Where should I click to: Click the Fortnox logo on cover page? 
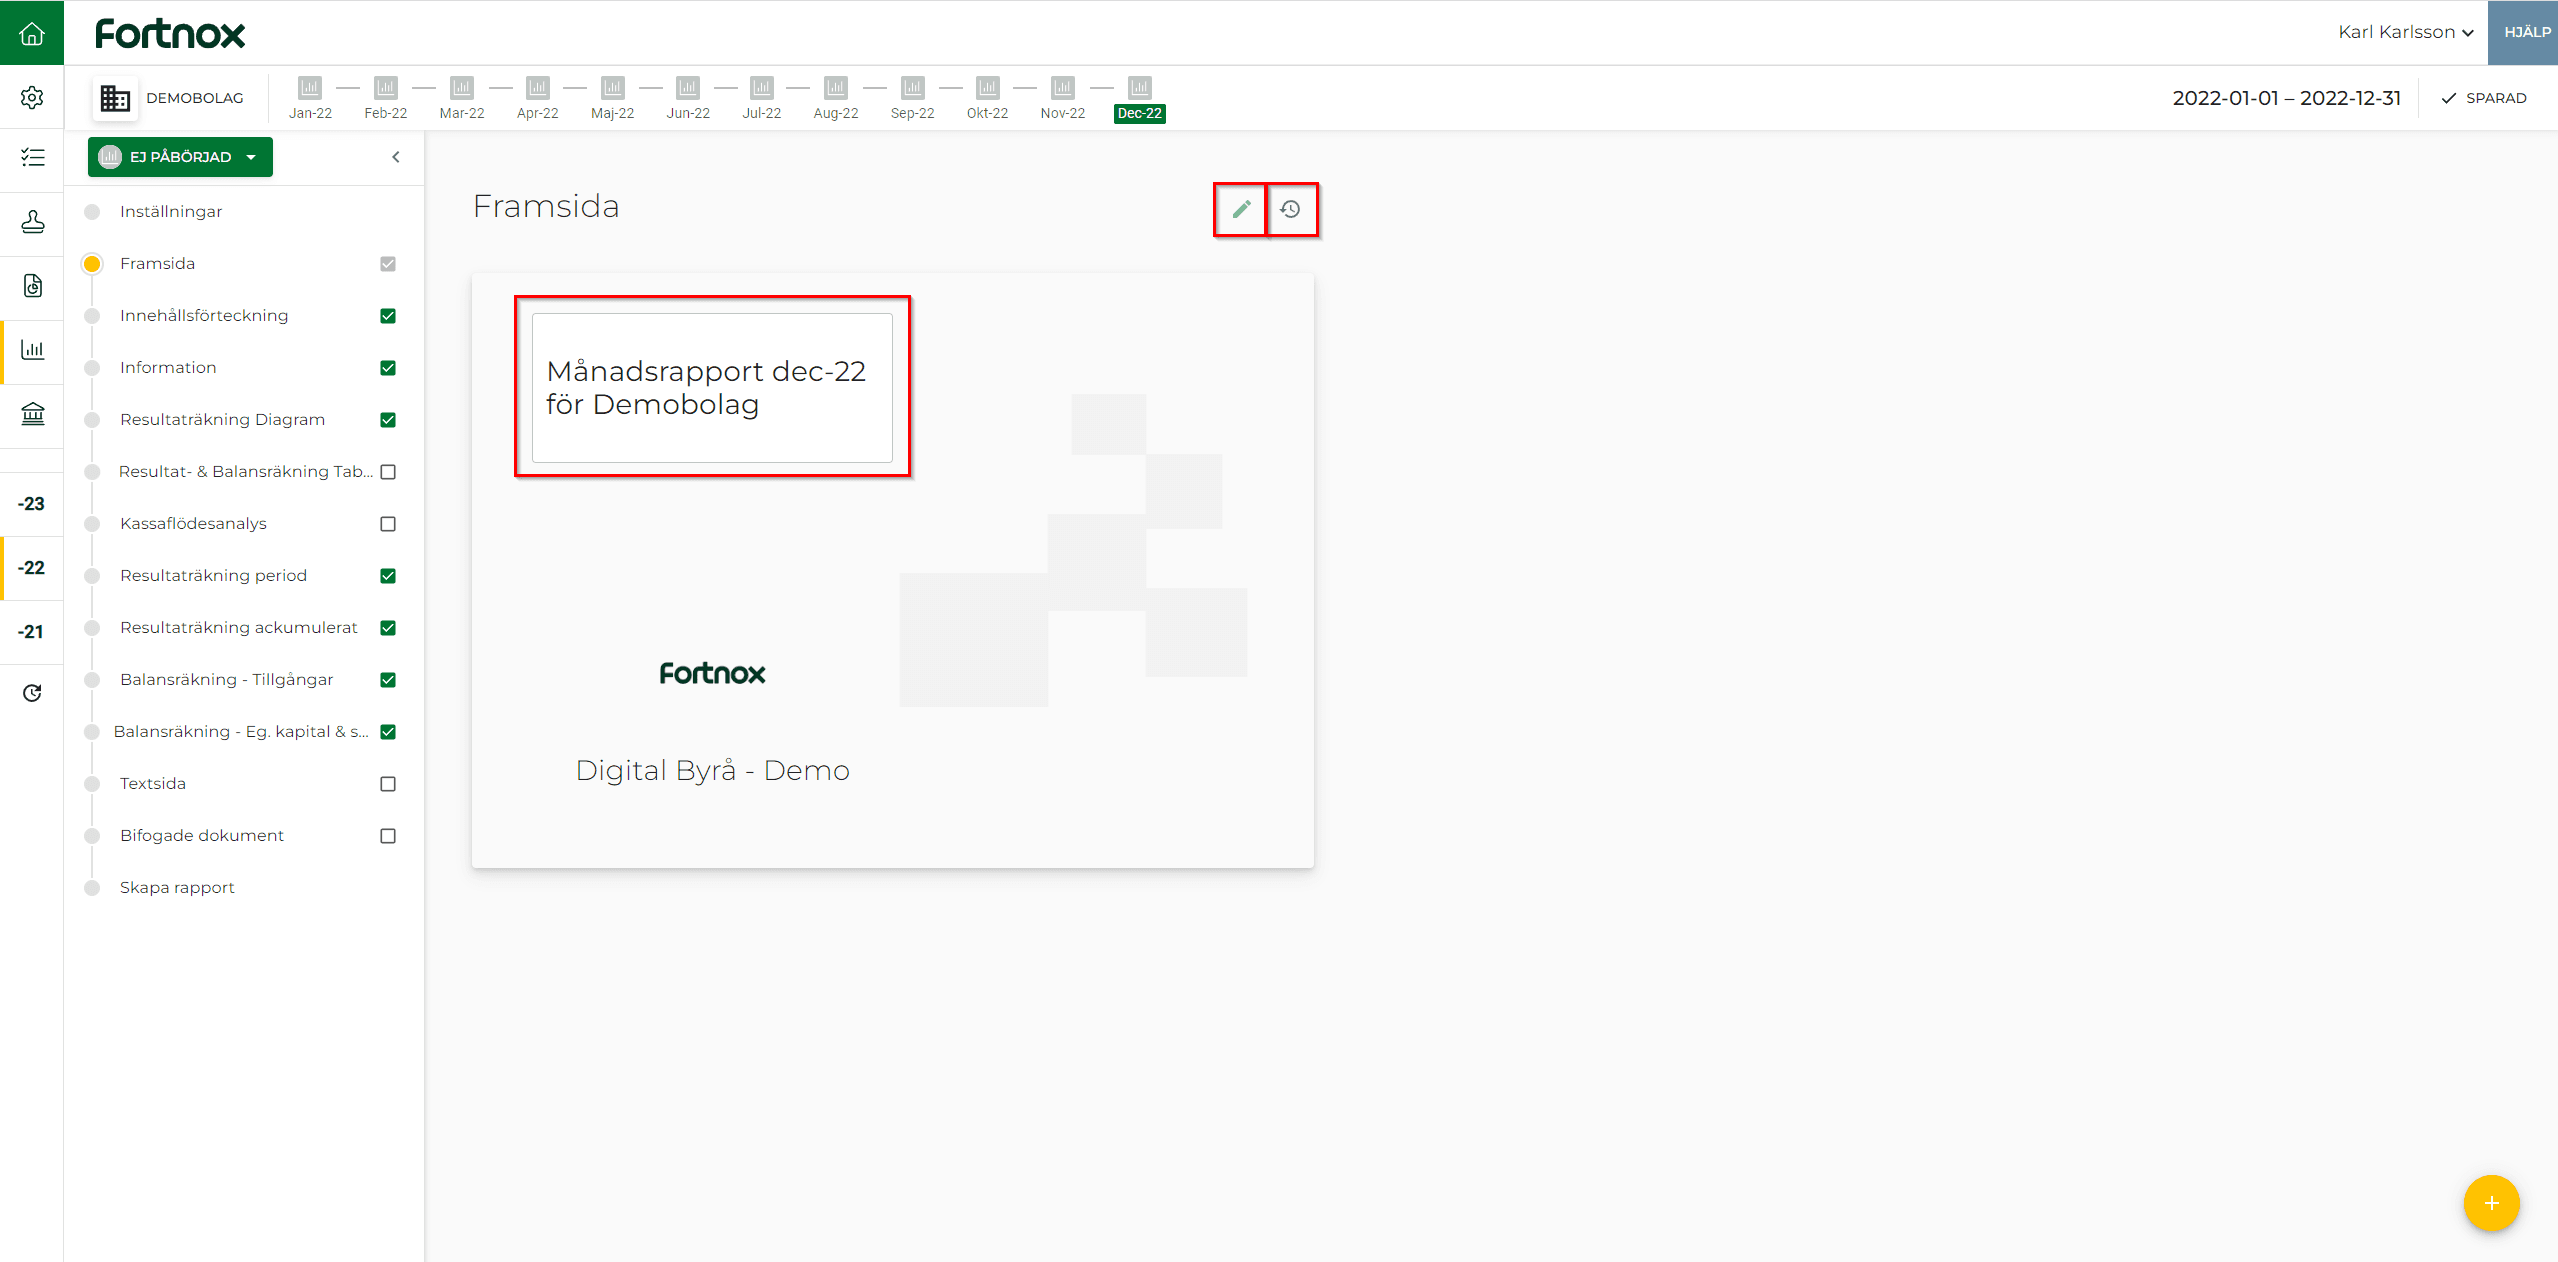coord(712,673)
